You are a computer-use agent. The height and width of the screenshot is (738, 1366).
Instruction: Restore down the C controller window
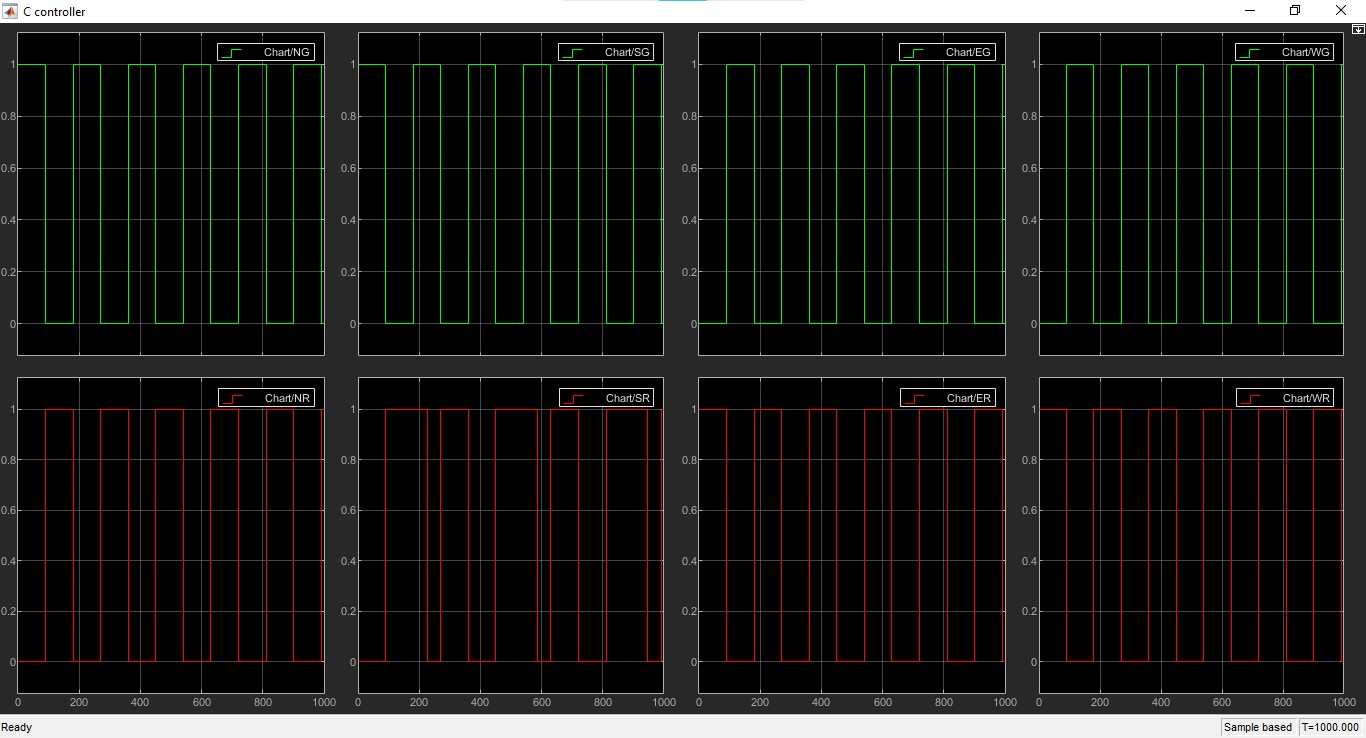1294,10
